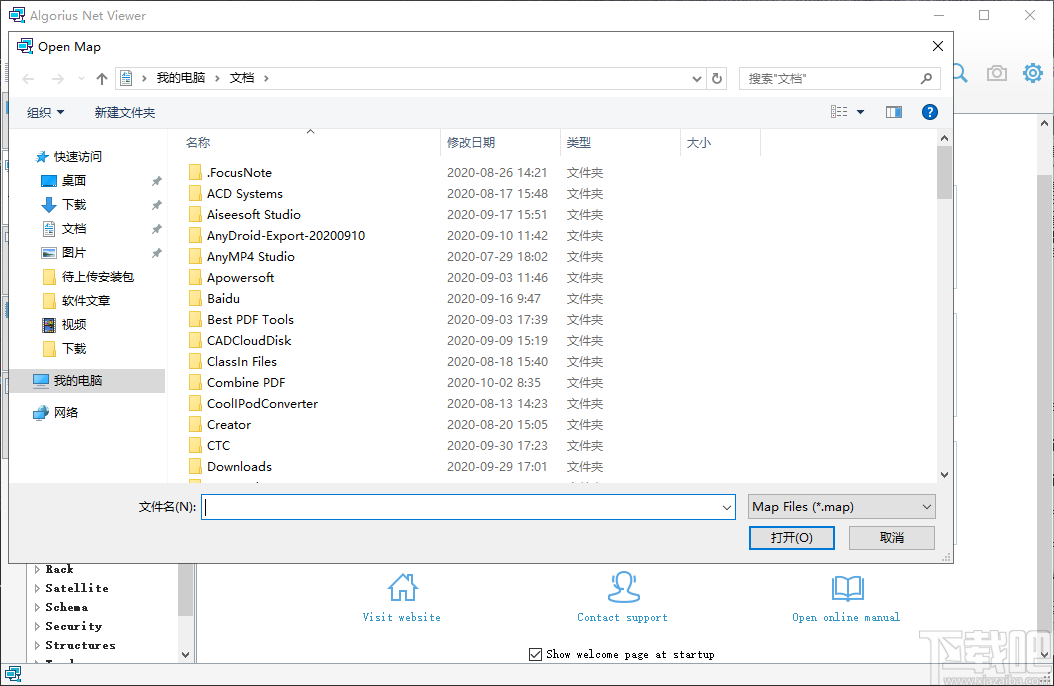
Task: Click the 打开(O) button
Action: tap(791, 537)
